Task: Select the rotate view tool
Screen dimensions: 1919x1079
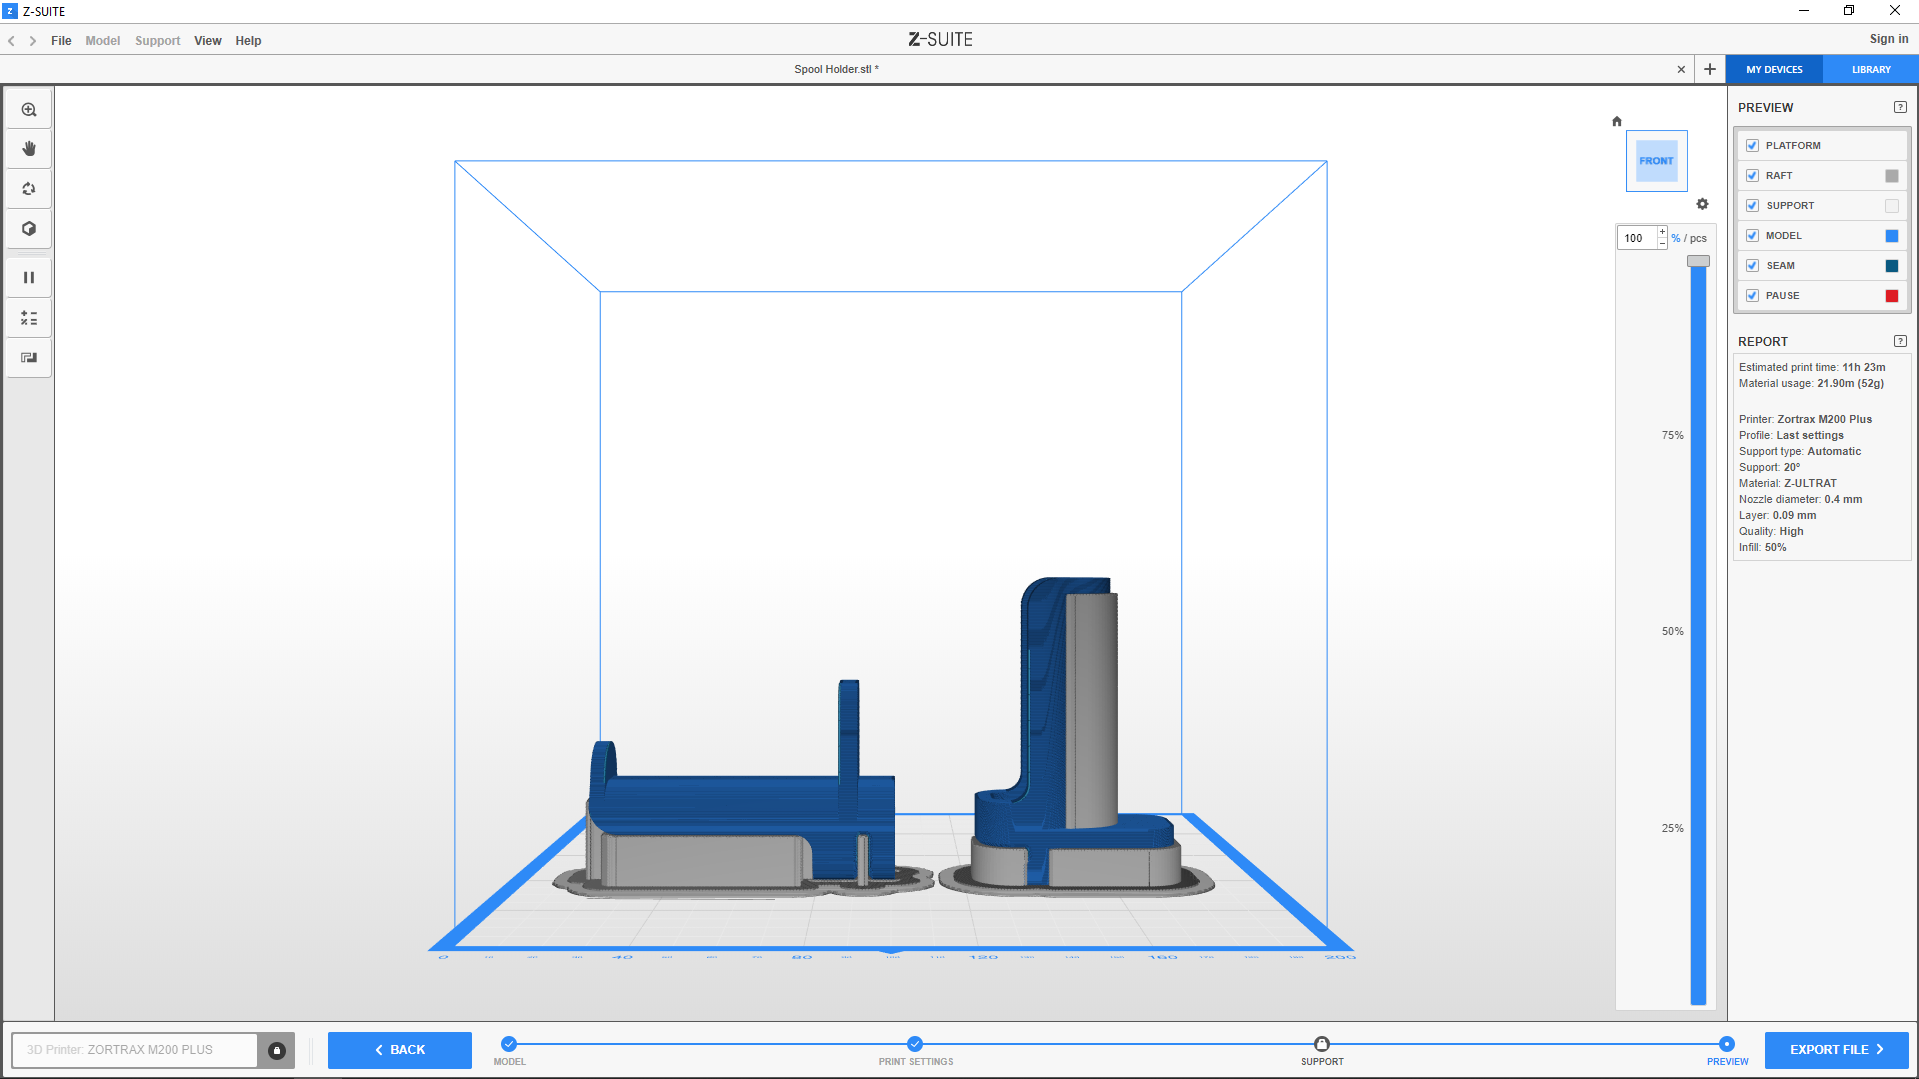Action: (x=29, y=189)
